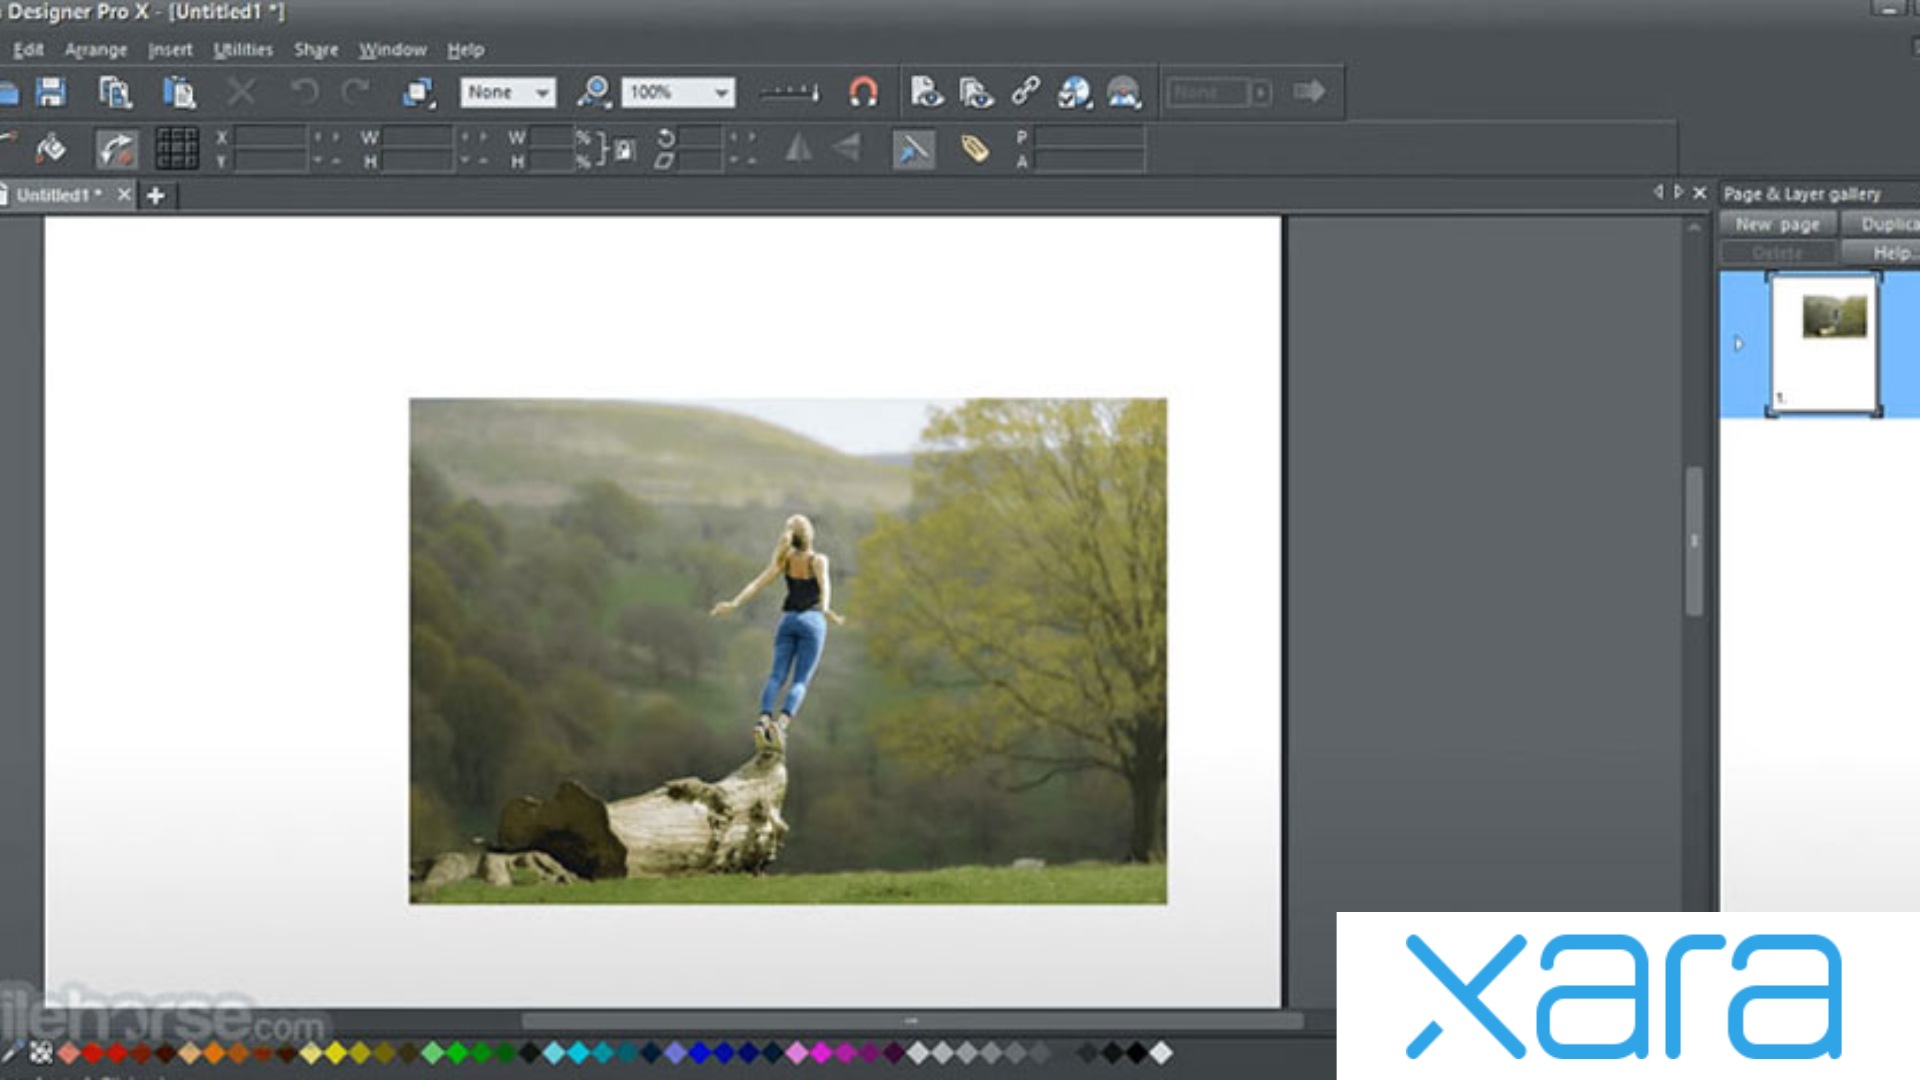1920x1080 pixels.
Task: Click the New page button
Action: pos(1778,223)
